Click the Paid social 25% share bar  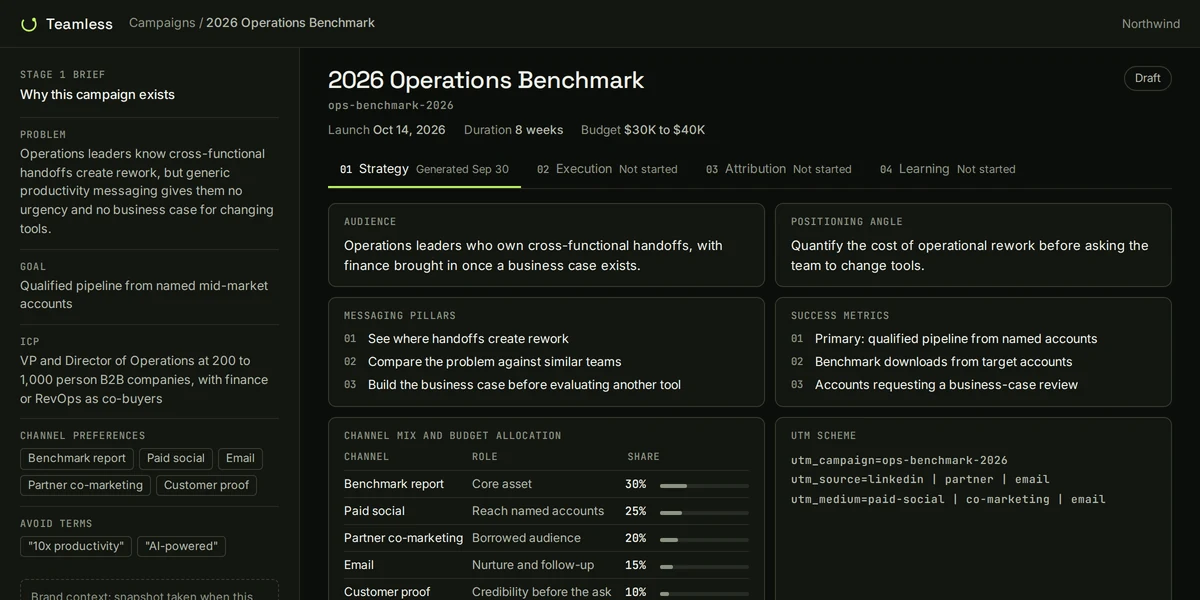704,512
